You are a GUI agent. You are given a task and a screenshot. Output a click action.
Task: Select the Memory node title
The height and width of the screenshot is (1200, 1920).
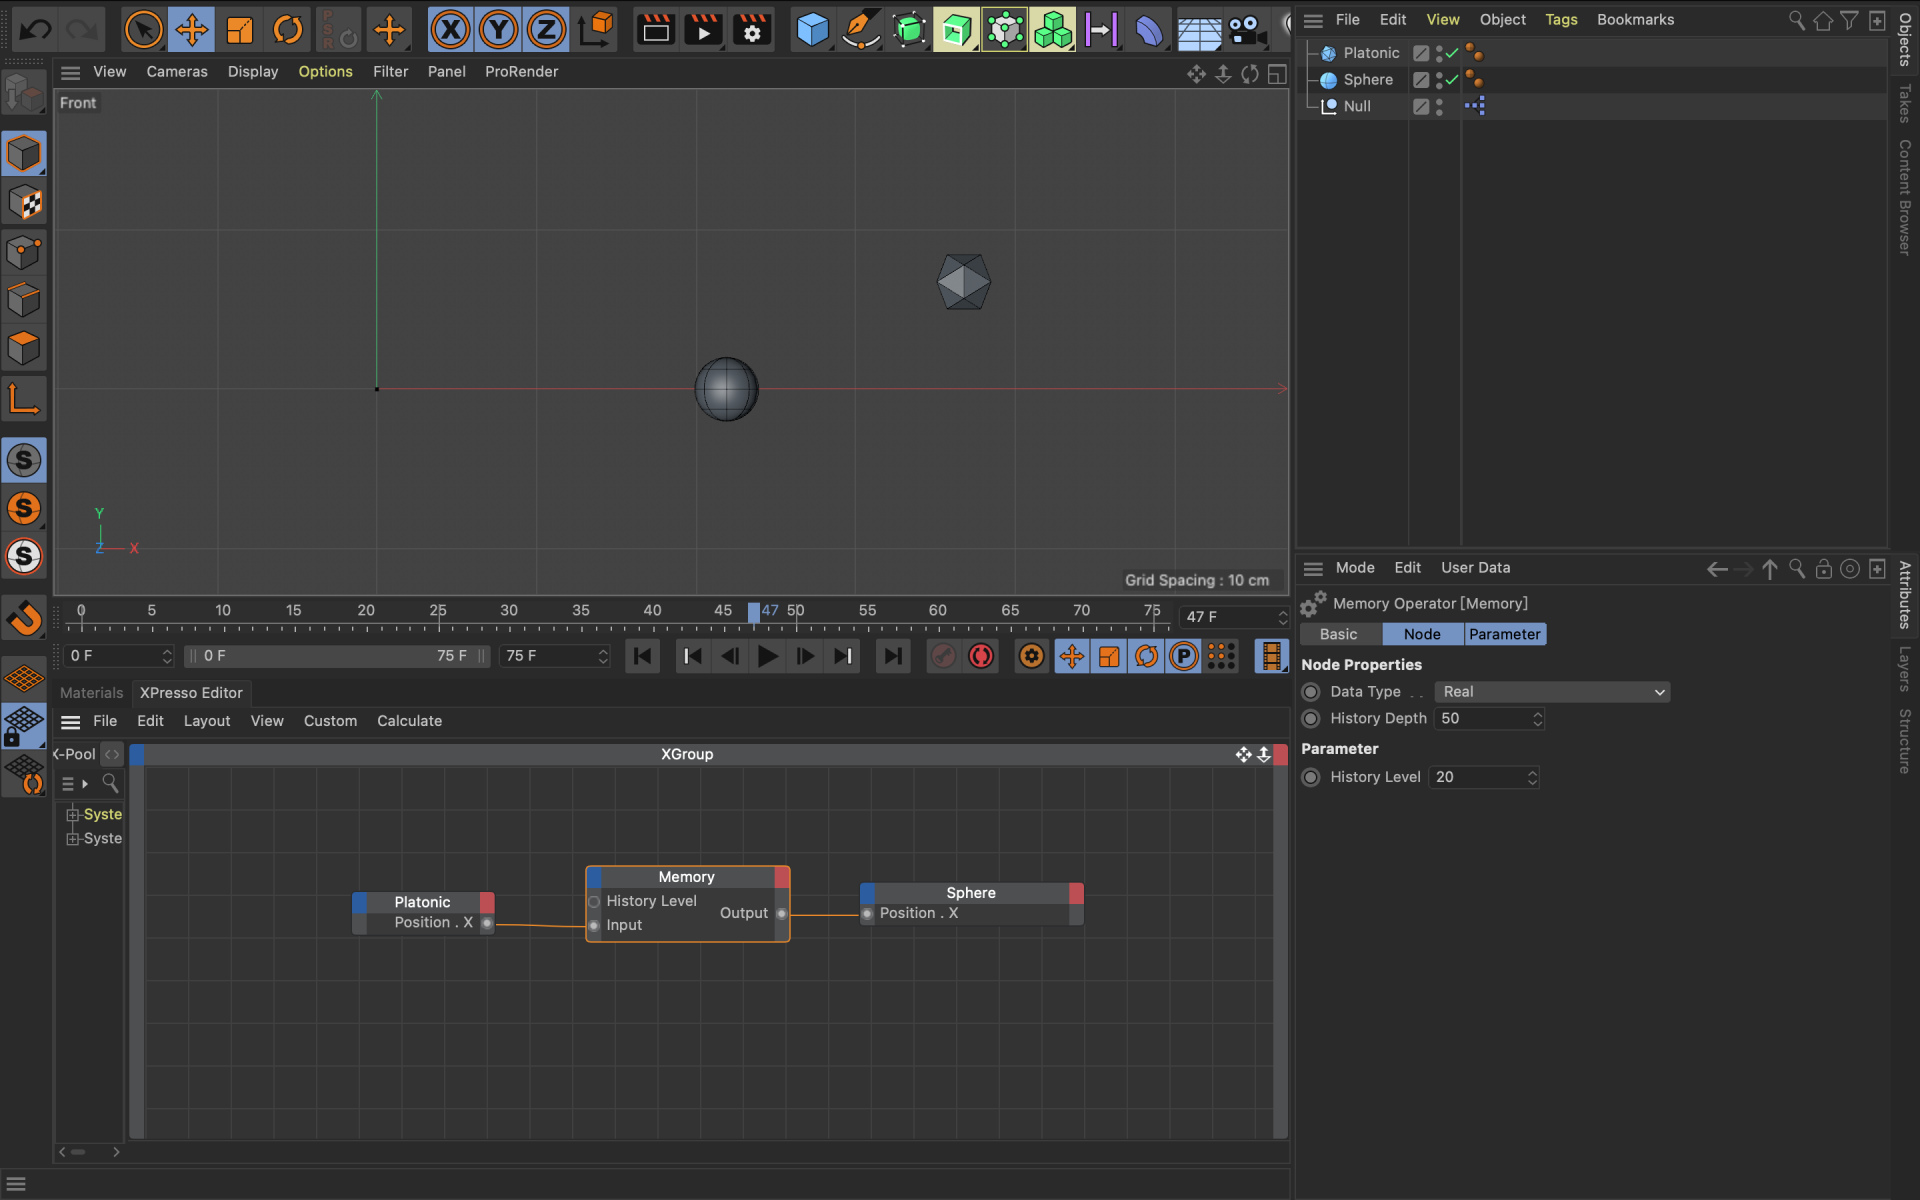tap(686, 877)
